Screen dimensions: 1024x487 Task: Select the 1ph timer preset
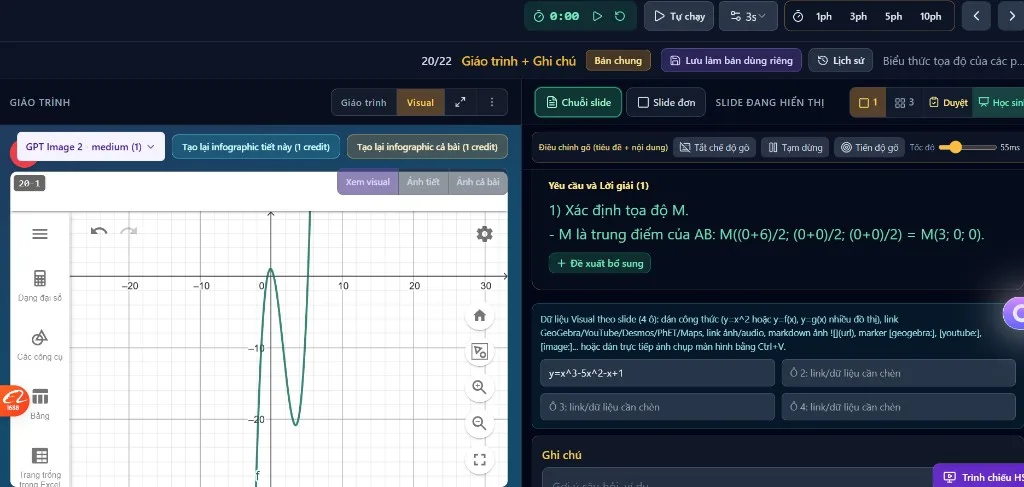[824, 16]
